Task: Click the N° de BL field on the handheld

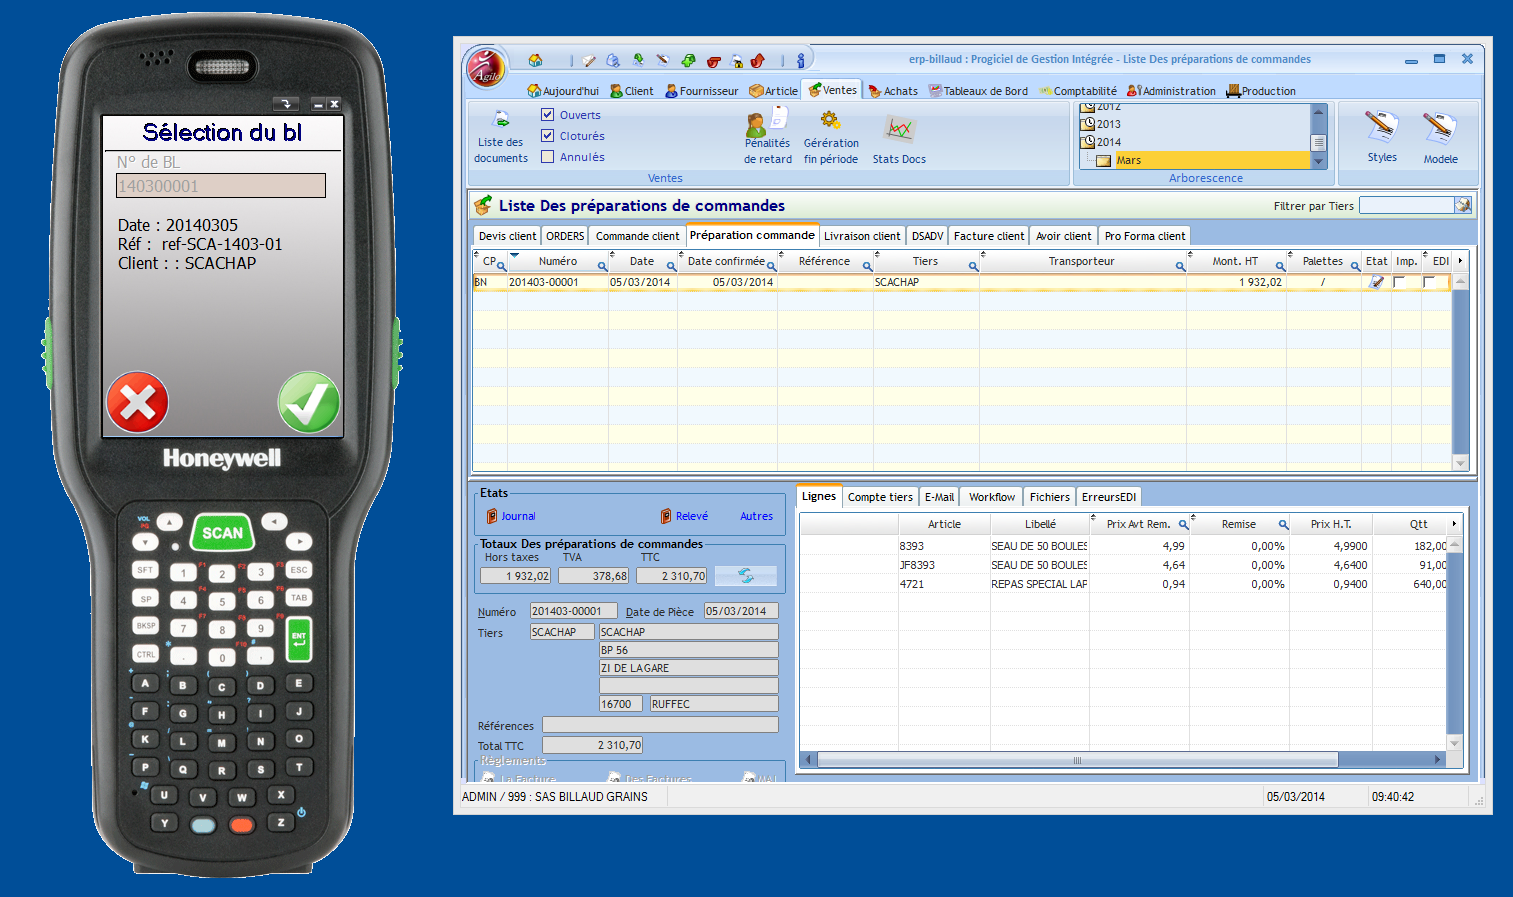Action: [x=221, y=186]
